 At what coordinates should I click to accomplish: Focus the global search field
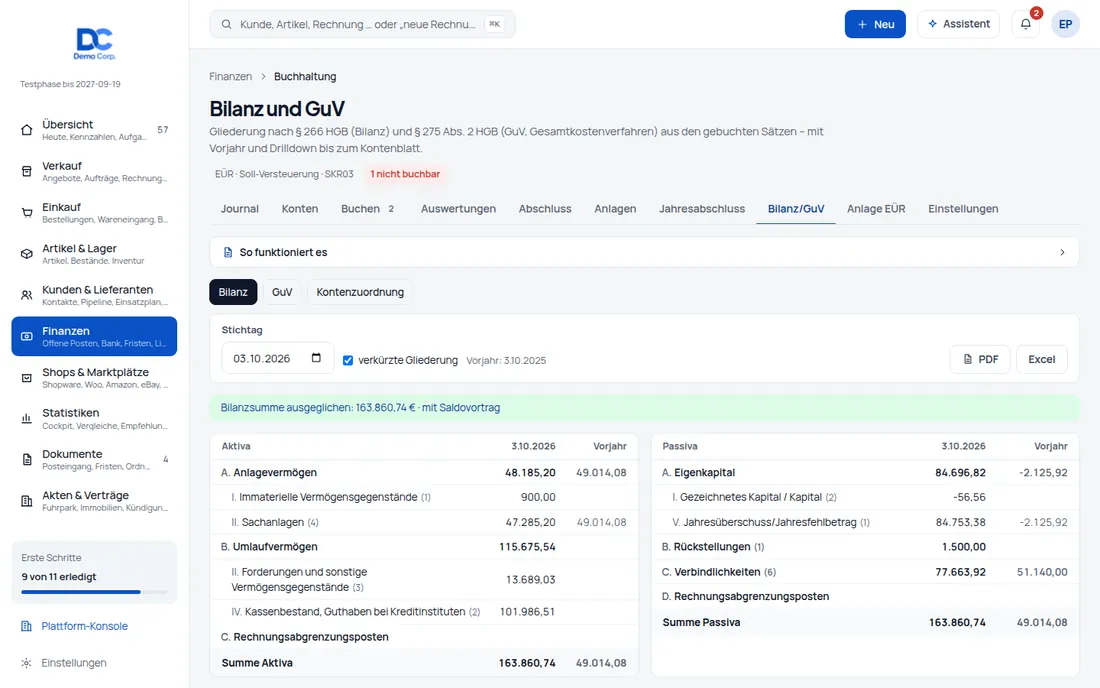[362, 24]
